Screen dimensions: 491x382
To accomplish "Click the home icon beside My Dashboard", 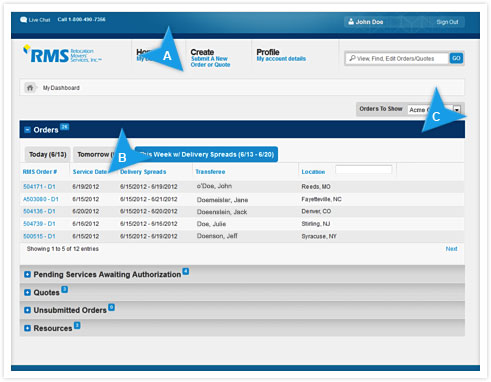I will coord(30,88).
